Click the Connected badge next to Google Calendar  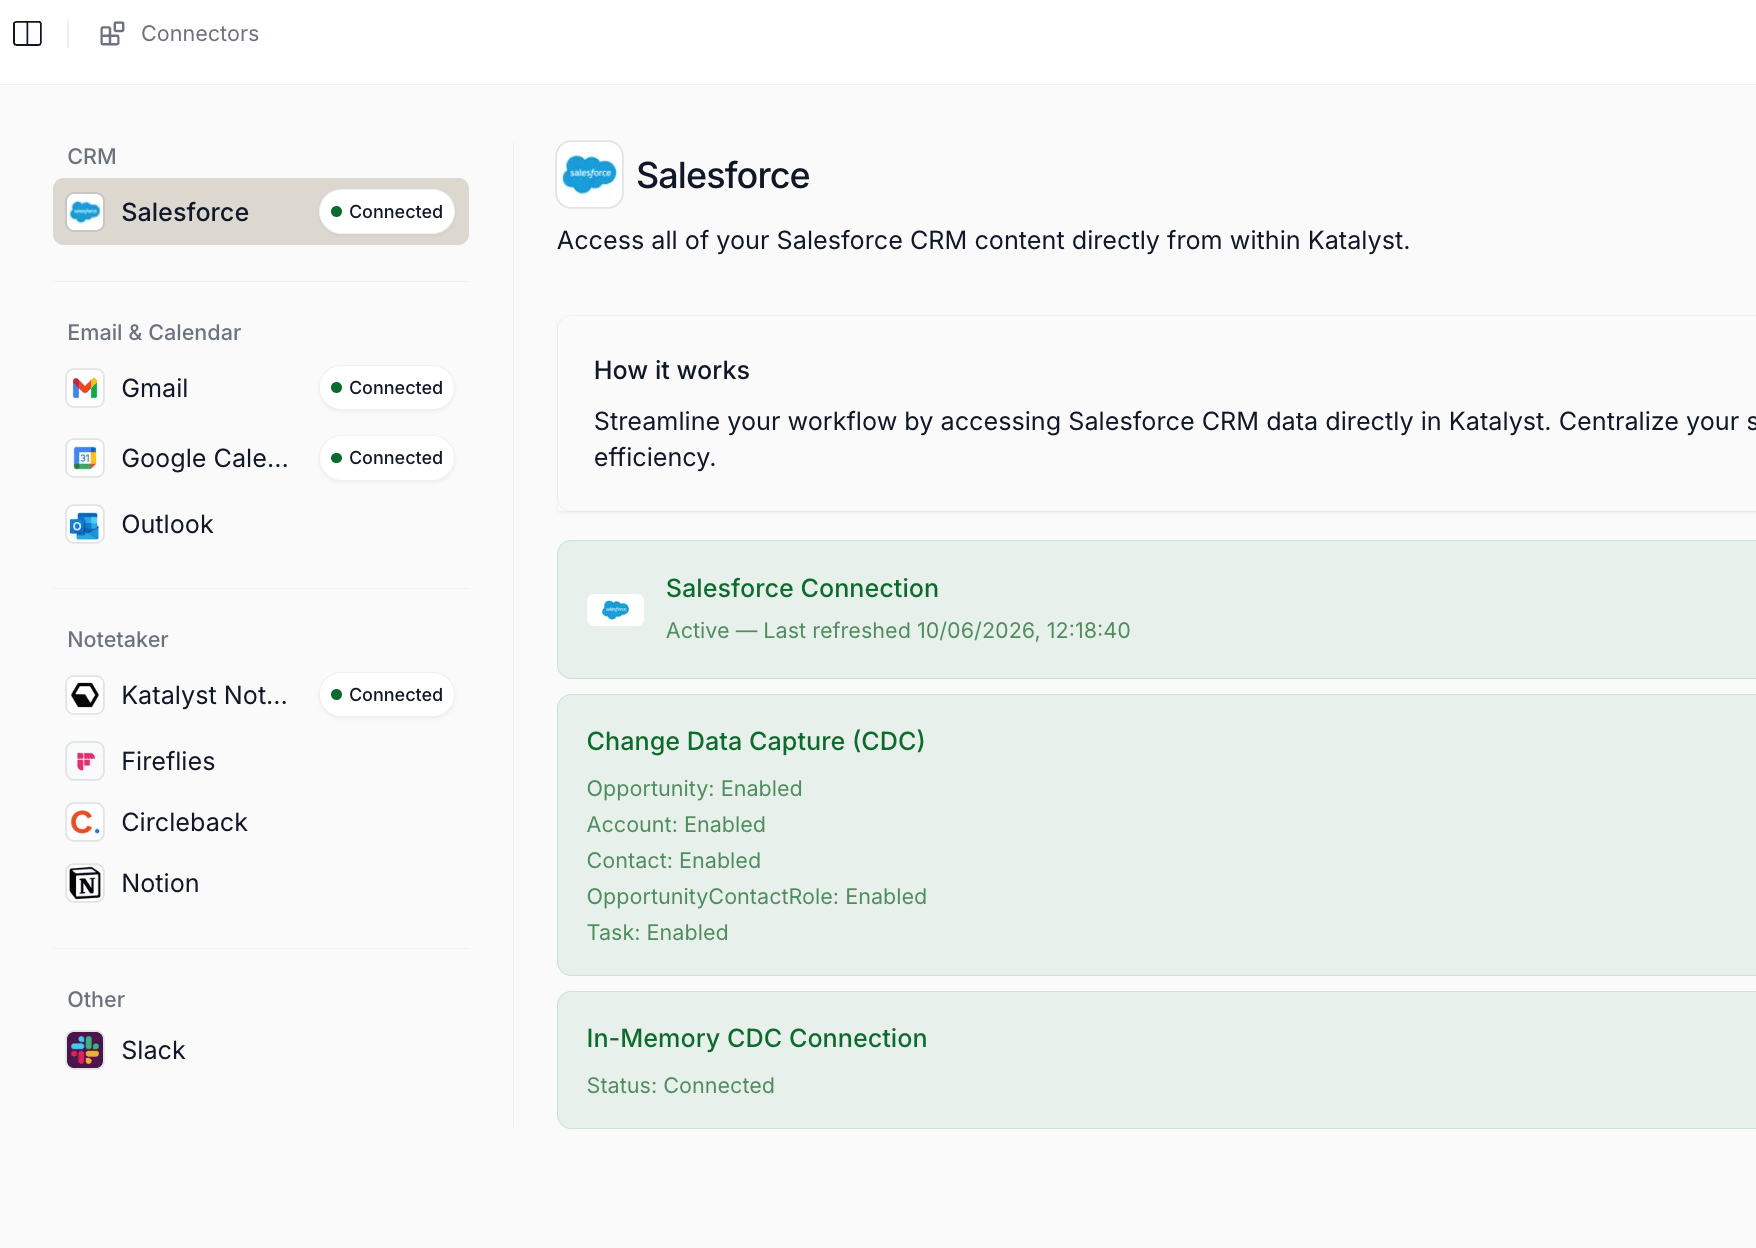coord(387,458)
